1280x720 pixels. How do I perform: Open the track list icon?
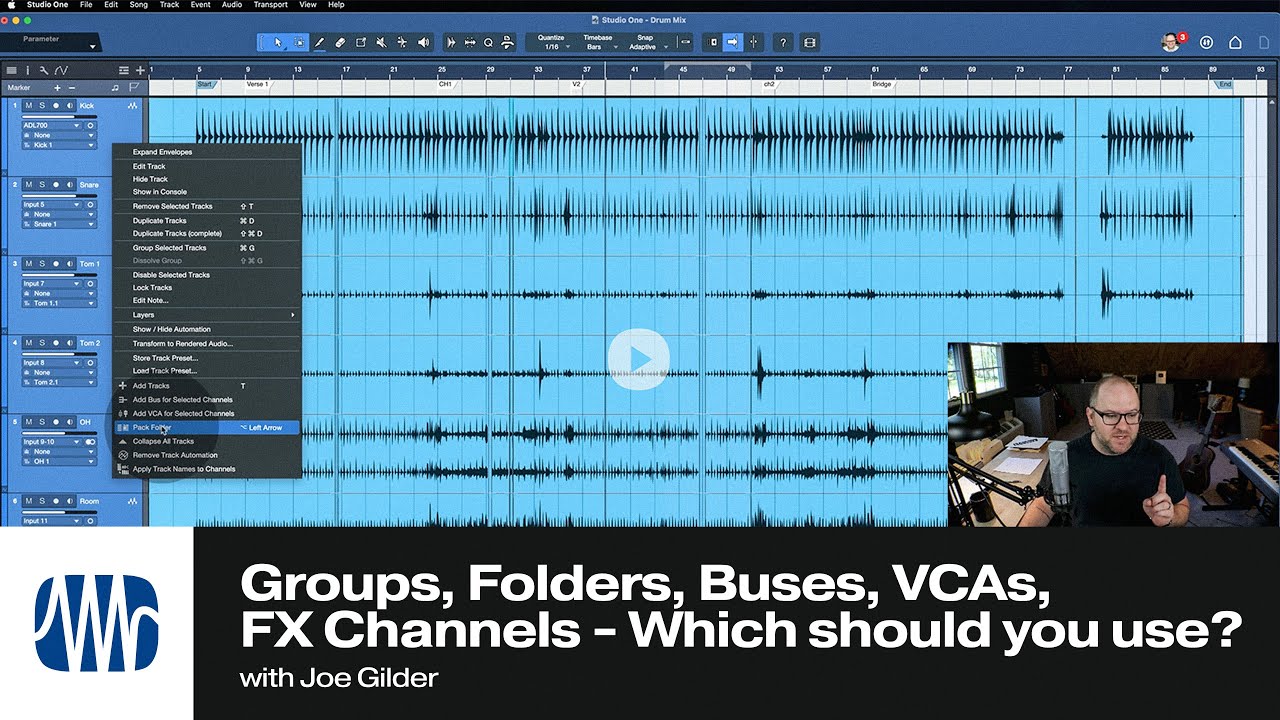(11, 70)
